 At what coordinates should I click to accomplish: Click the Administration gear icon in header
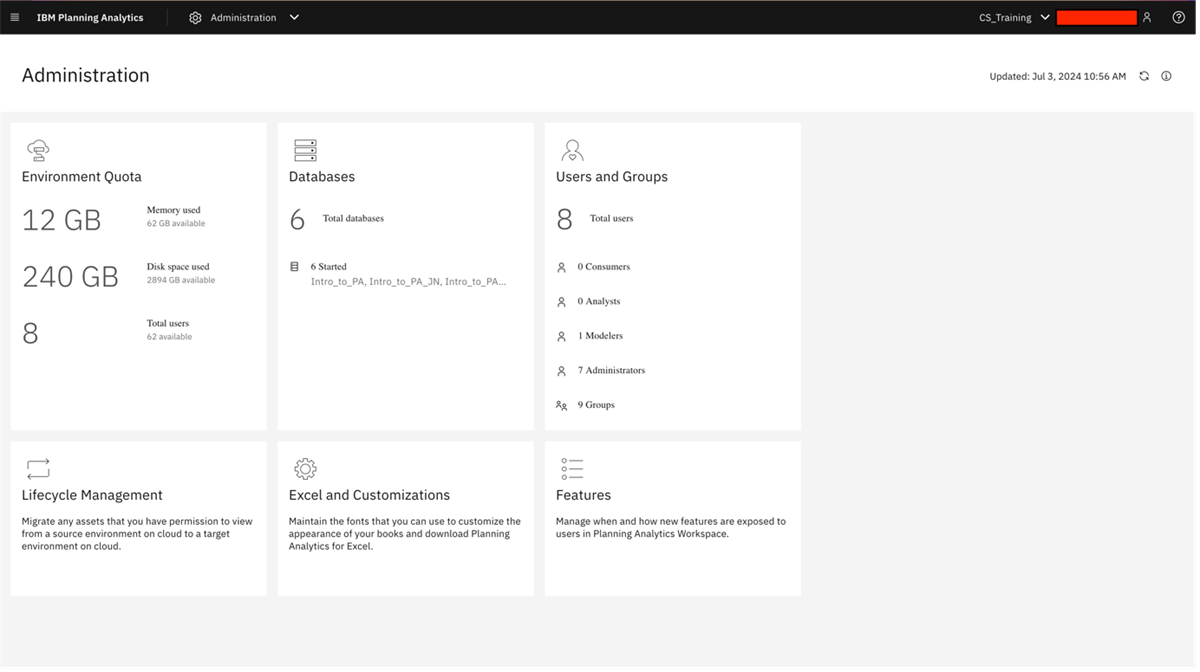point(195,18)
